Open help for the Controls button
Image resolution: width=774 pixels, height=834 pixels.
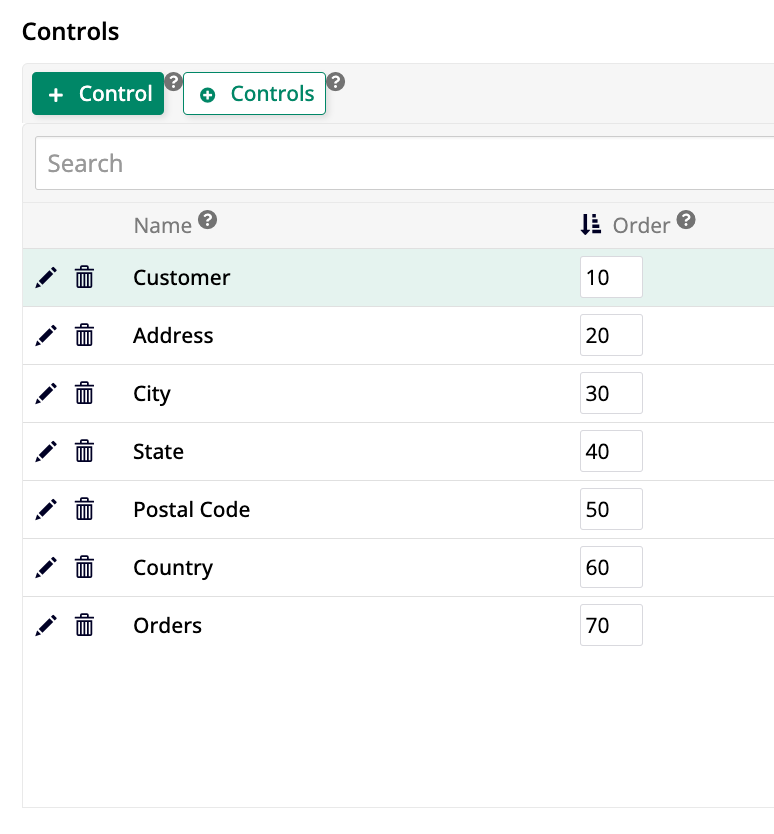point(334,84)
